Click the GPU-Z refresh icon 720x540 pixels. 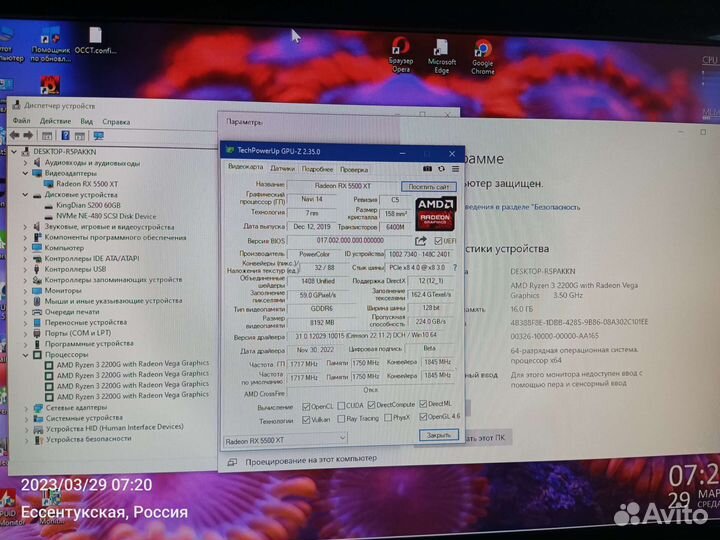click(x=442, y=169)
